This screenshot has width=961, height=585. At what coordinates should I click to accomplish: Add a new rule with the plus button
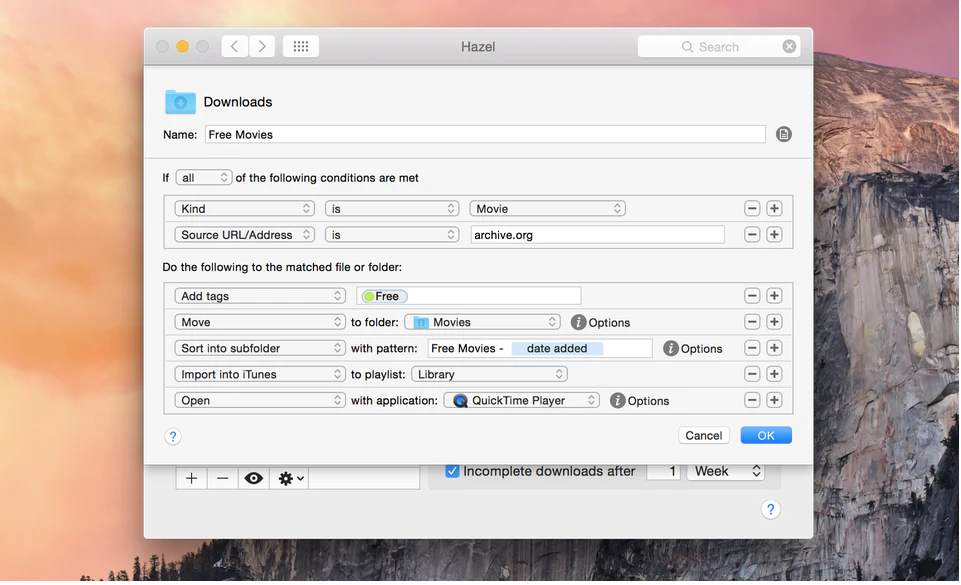tap(191, 478)
